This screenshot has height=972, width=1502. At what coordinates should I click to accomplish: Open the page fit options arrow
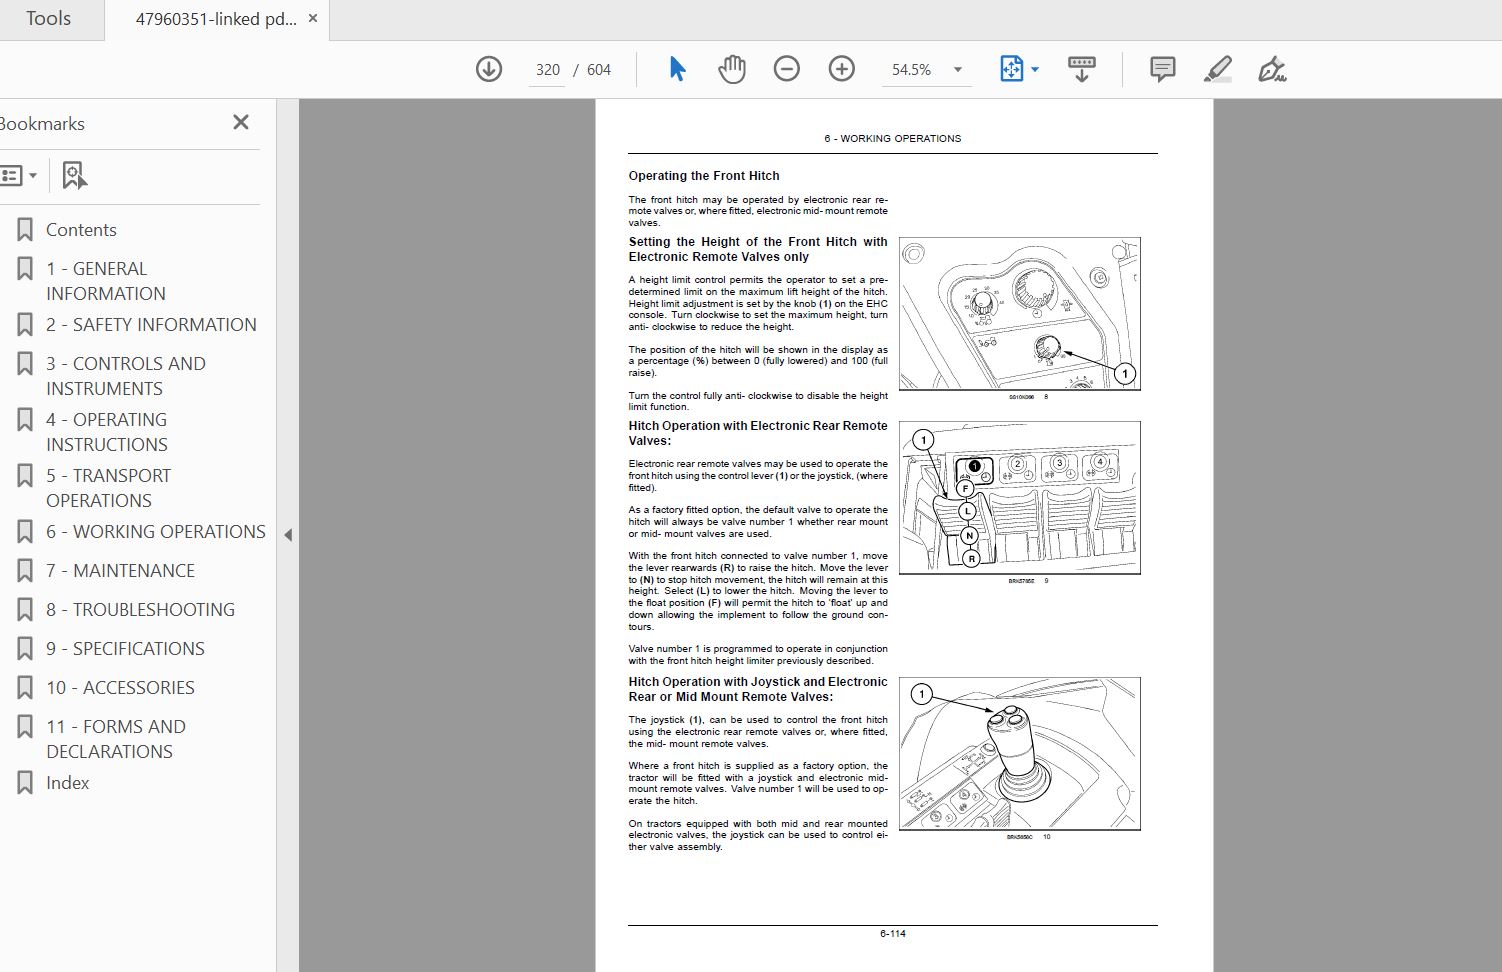point(1035,70)
